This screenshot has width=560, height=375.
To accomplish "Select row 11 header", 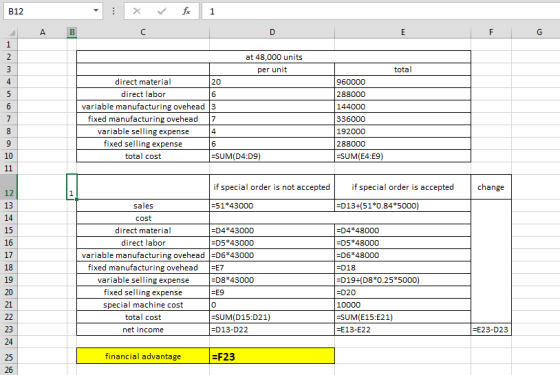I will coord(9,168).
